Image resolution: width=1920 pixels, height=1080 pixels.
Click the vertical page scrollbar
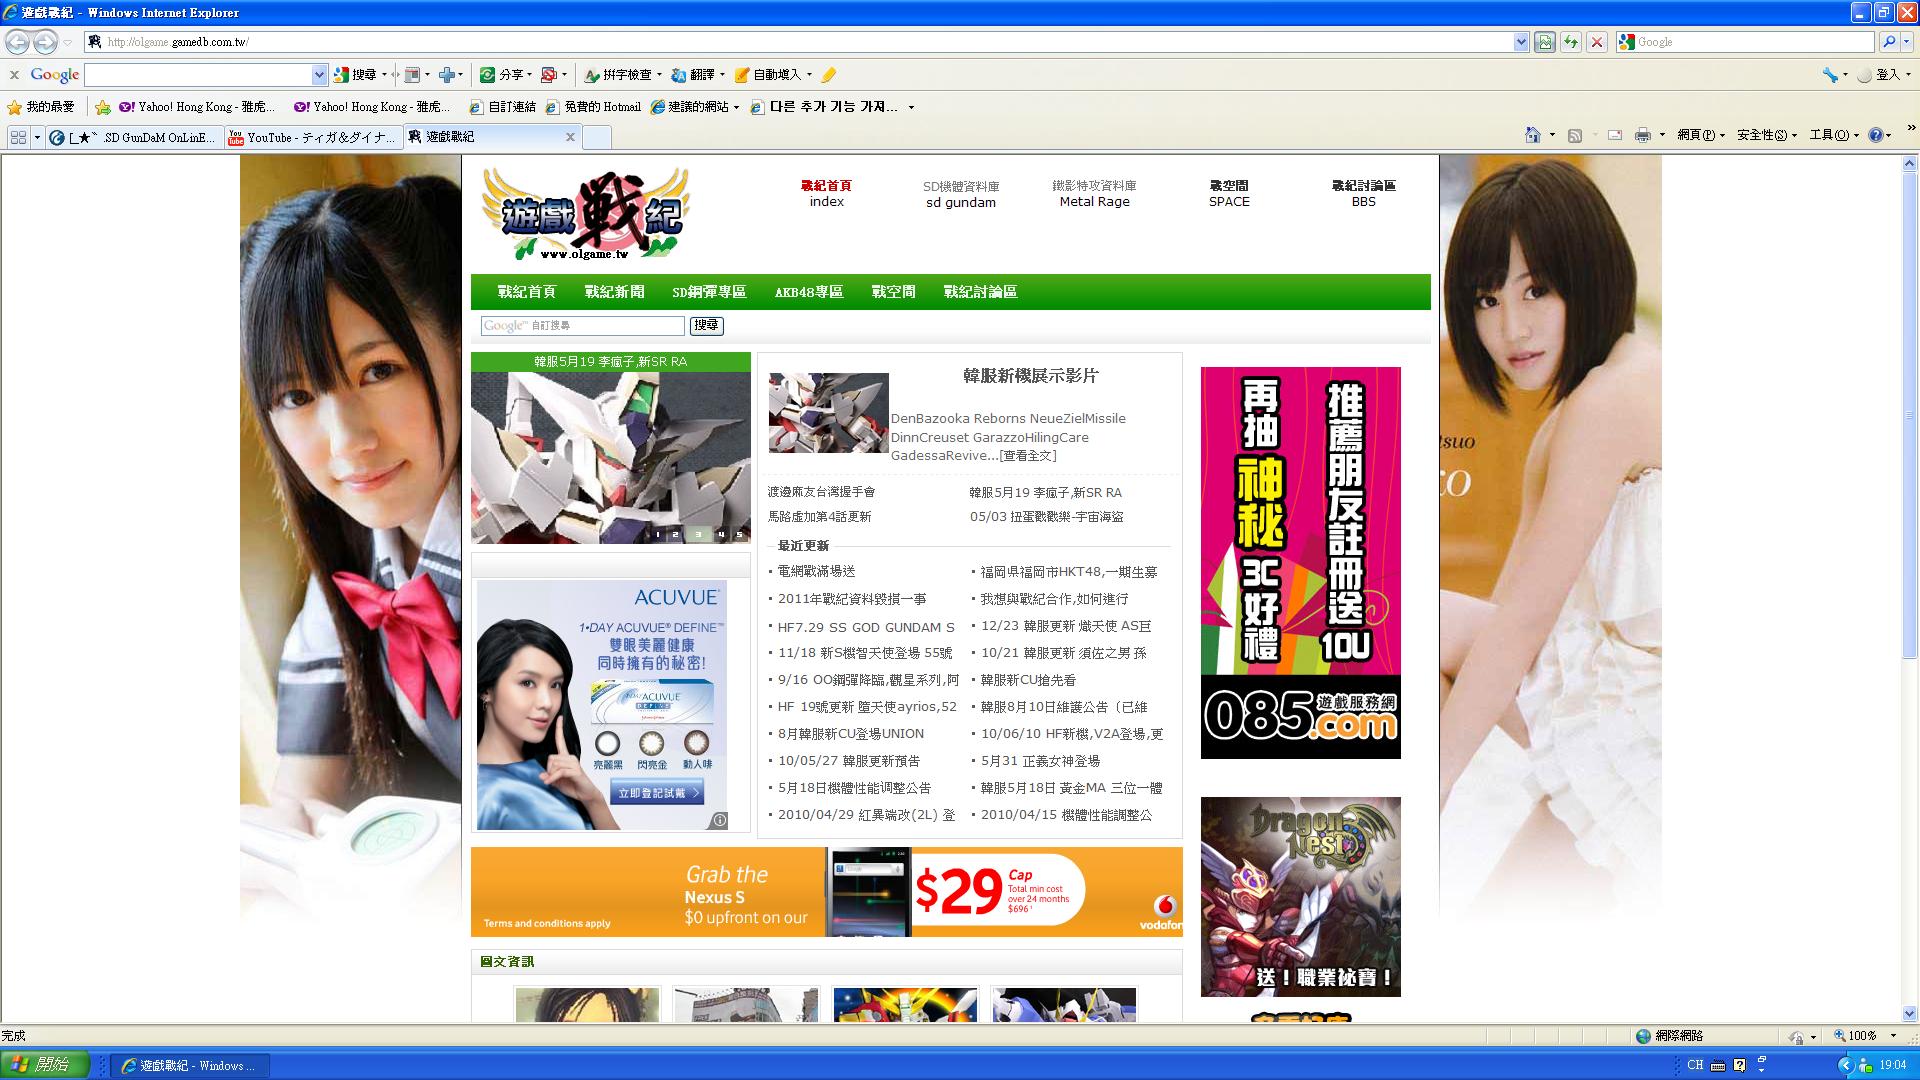point(1910,588)
